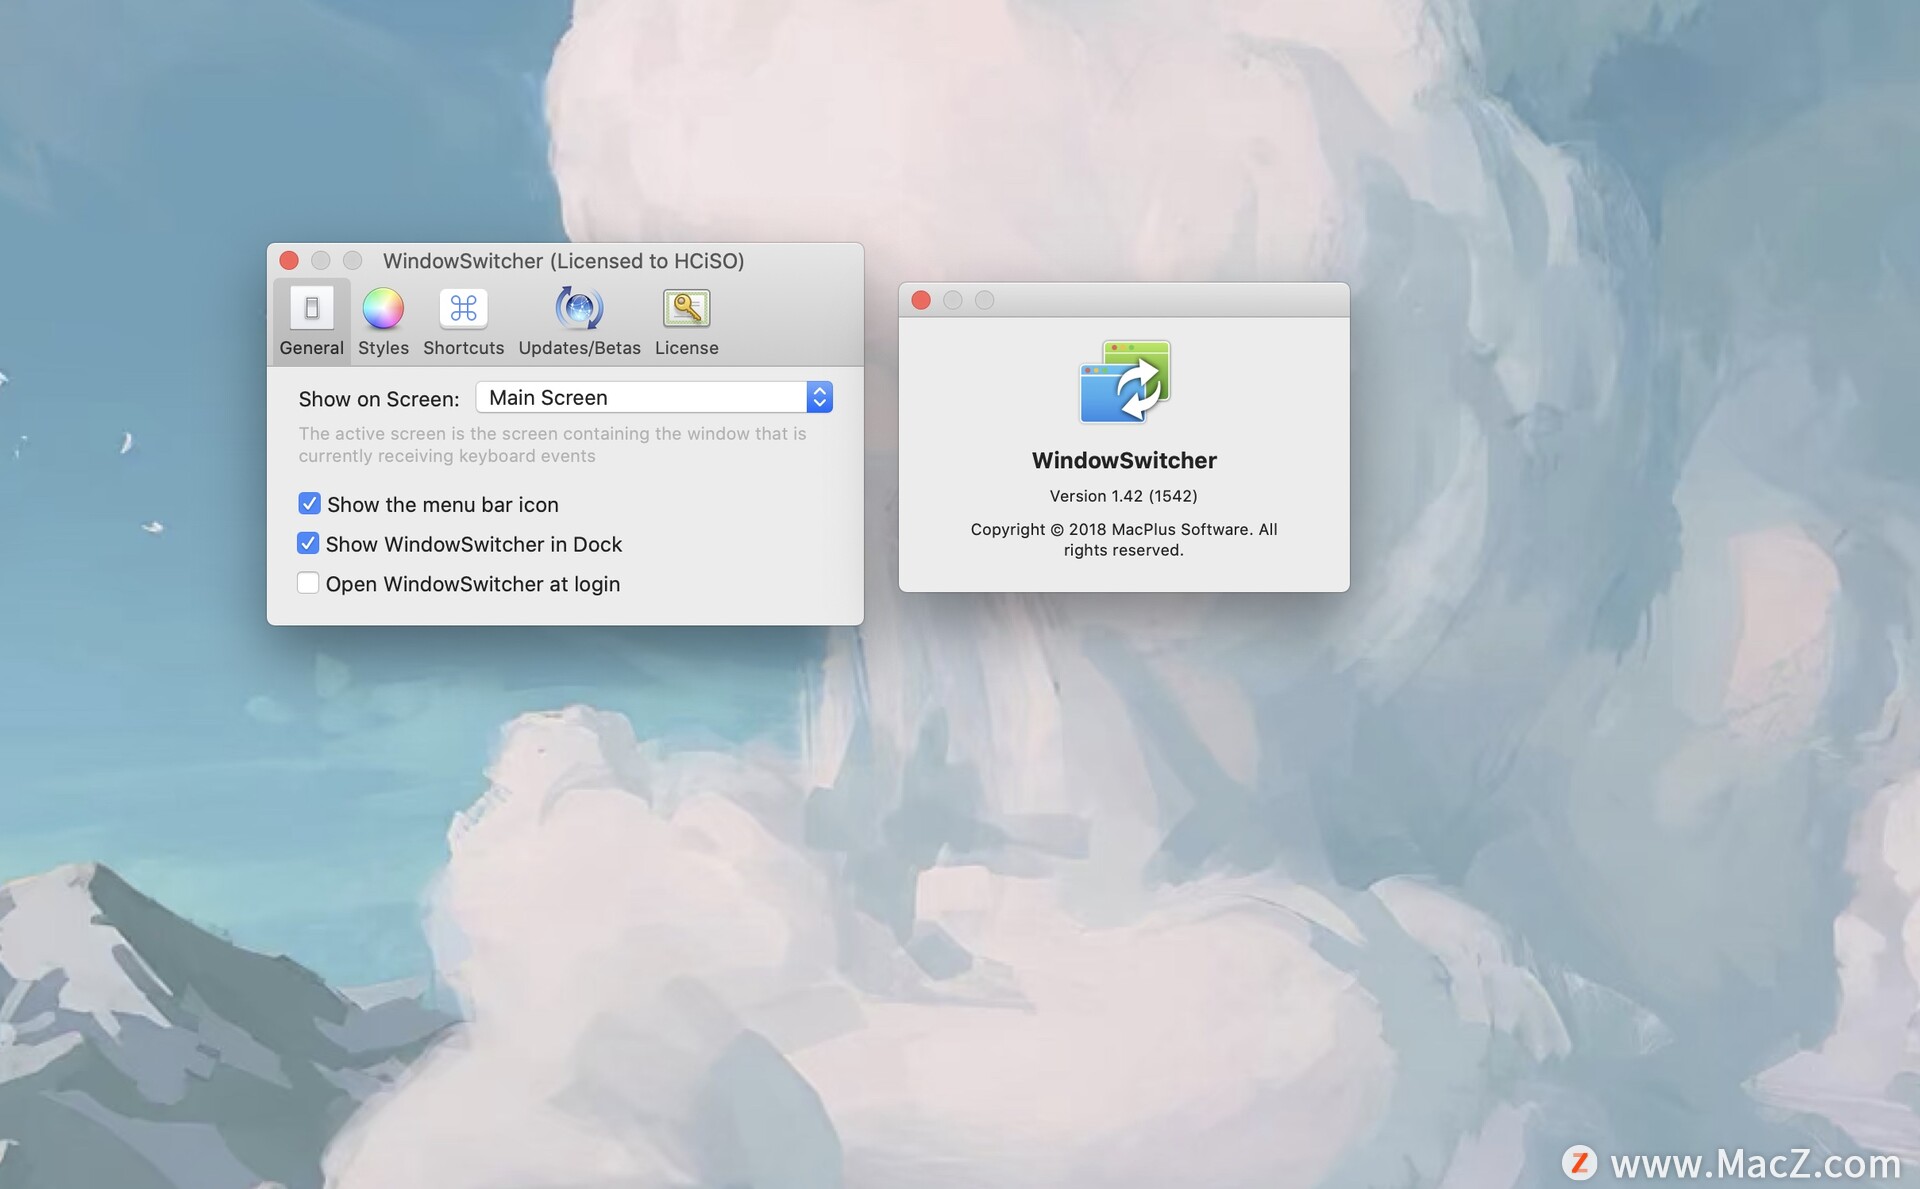This screenshot has height=1189, width=1920.
Task: Click the disabled minimize button in About window
Action: point(953,300)
